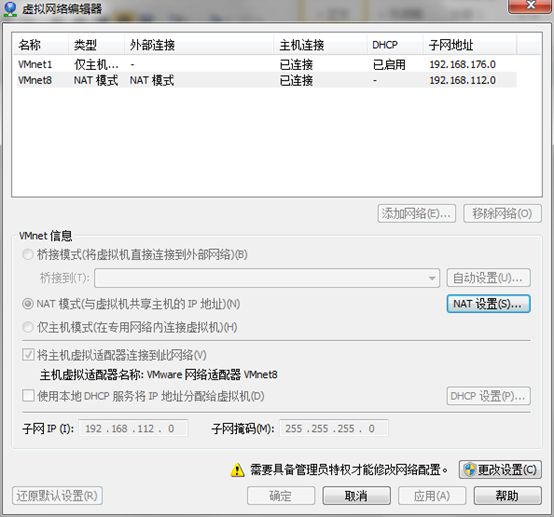This screenshot has width=554, height=517.
Task: Sort by DHCP column header
Action: point(395,45)
